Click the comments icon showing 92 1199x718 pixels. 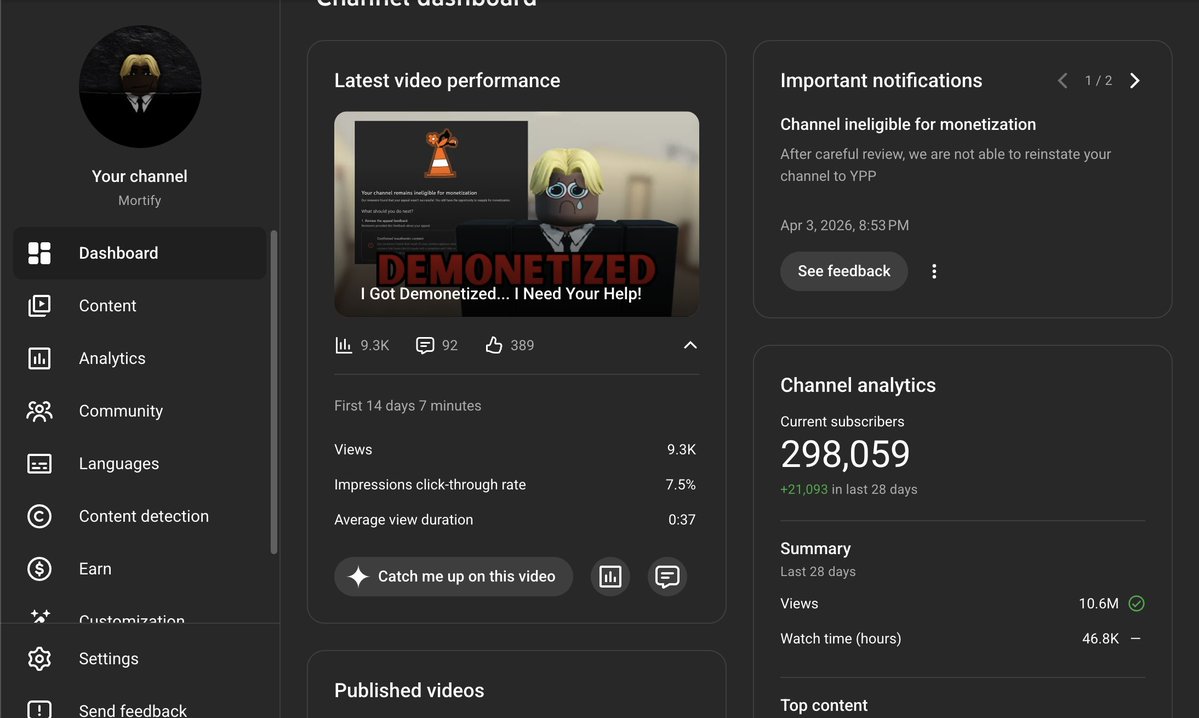click(x=424, y=346)
